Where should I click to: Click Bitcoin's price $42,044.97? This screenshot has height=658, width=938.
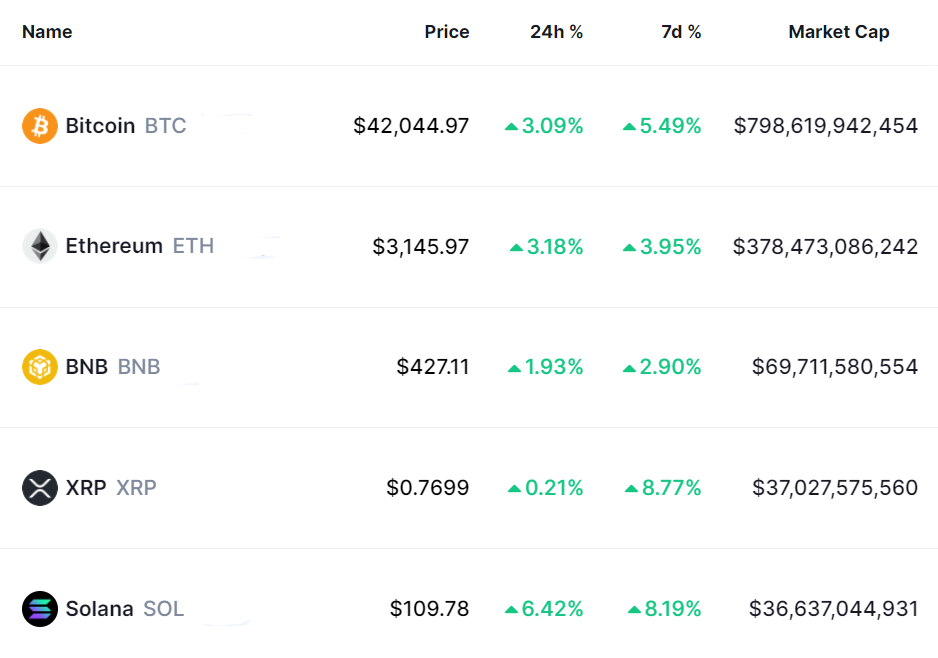pyautogui.click(x=411, y=126)
